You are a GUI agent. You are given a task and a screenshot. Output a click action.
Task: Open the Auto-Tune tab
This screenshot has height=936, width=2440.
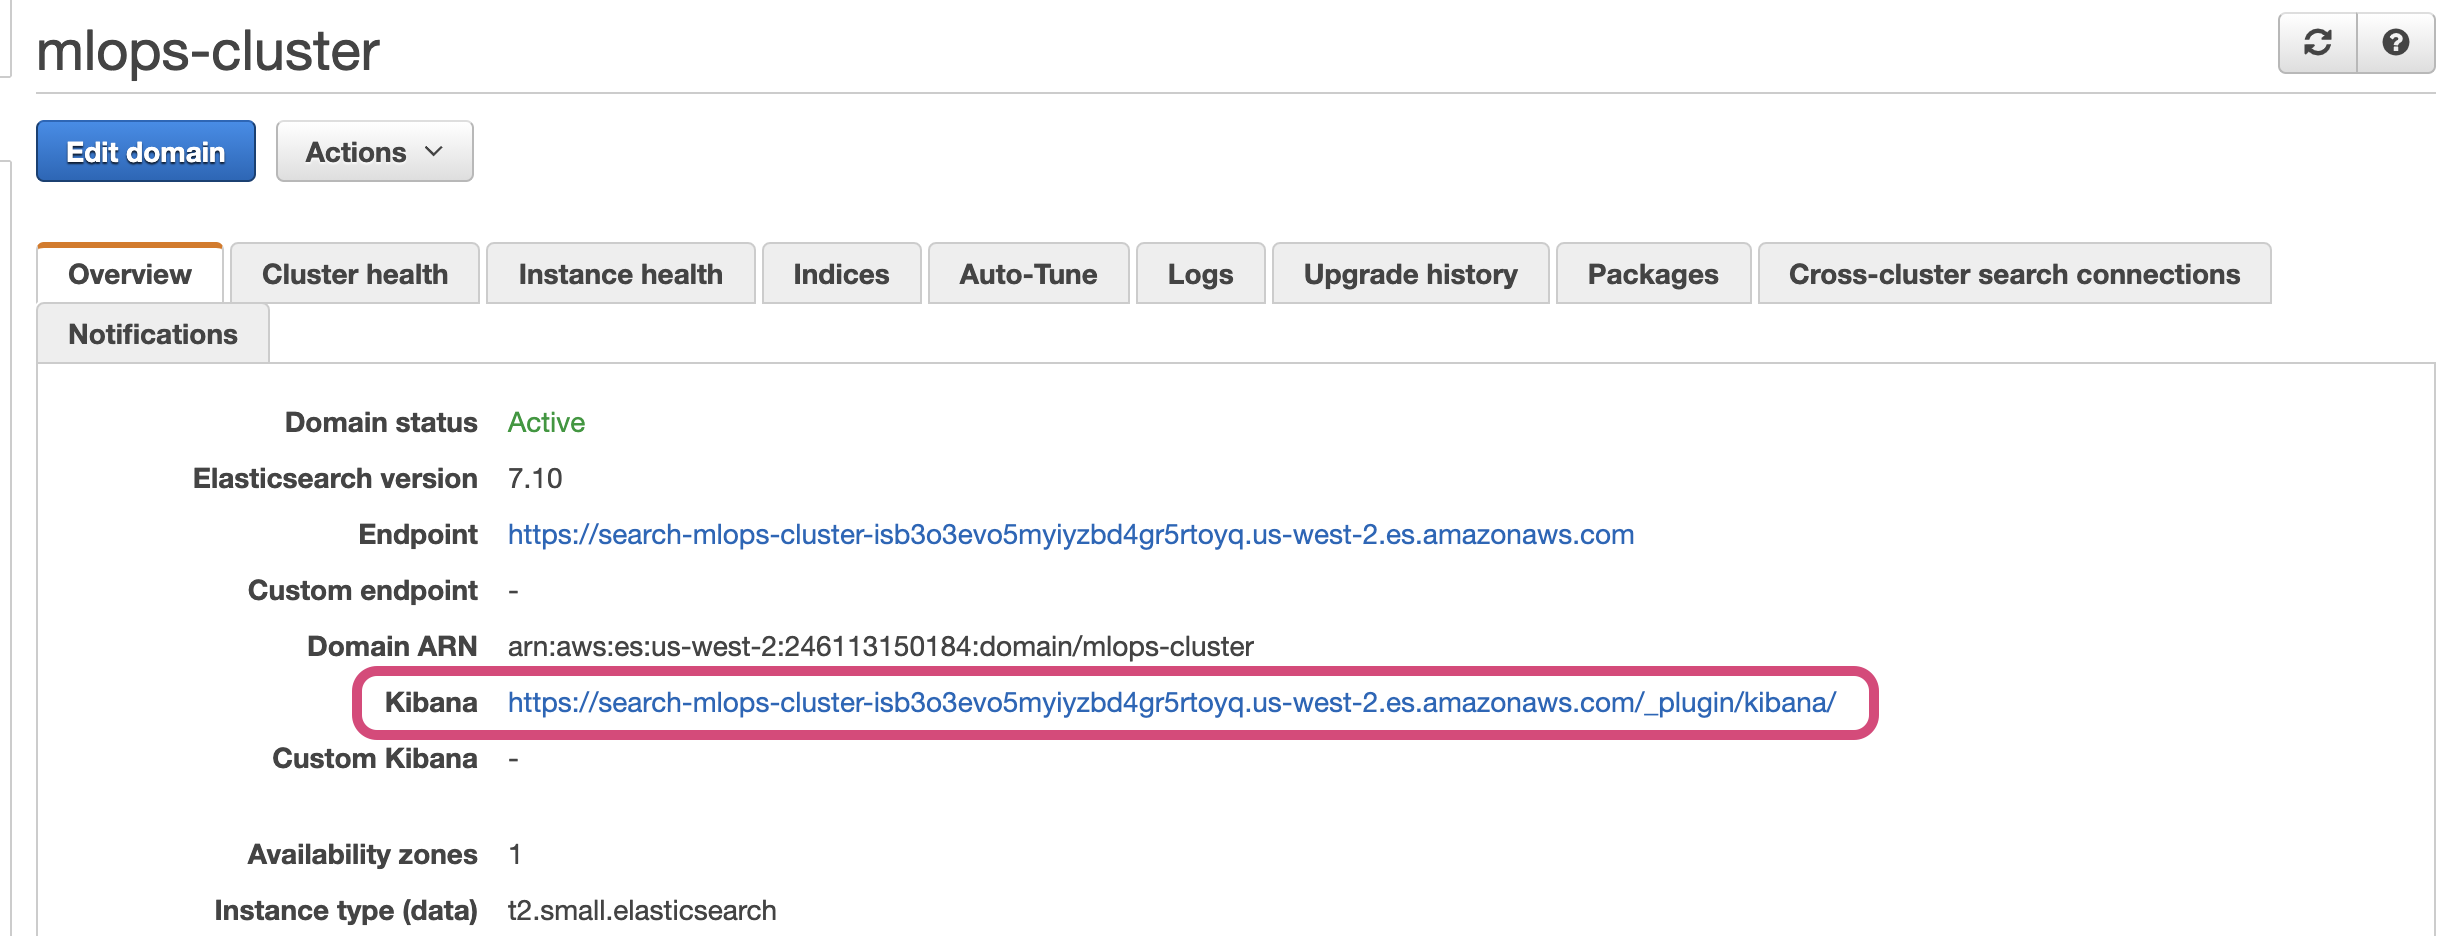(x=1028, y=274)
